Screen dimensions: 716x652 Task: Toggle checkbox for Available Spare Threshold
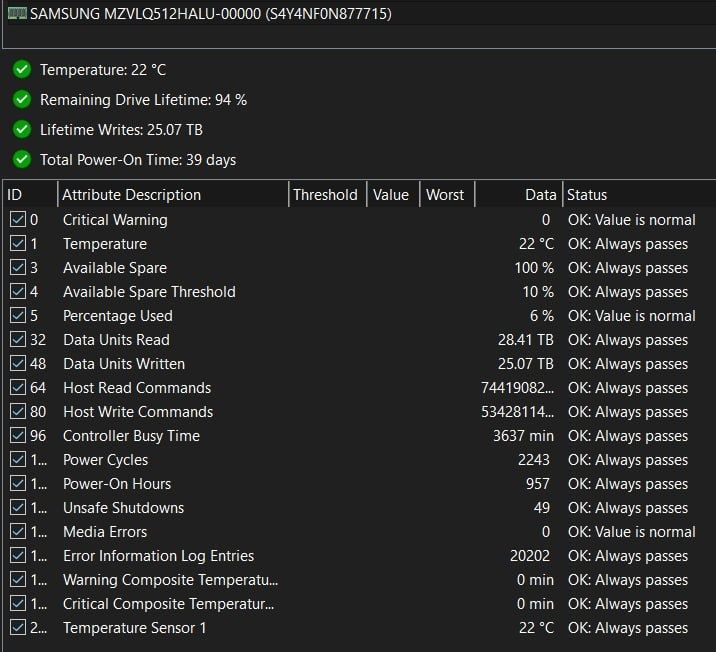18,291
